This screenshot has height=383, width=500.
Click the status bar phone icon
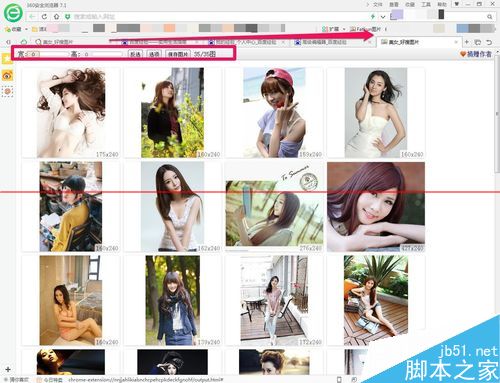coord(339,379)
